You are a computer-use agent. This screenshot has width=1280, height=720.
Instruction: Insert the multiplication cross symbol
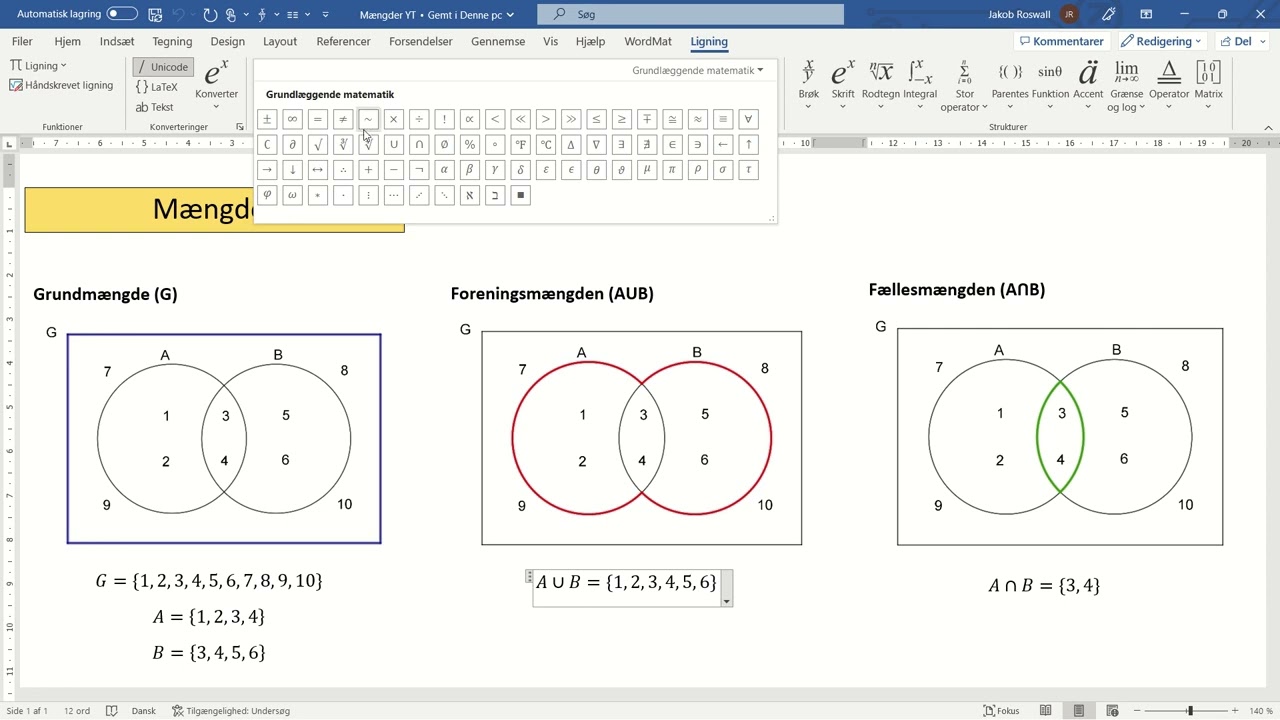pyautogui.click(x=394, y=119)
